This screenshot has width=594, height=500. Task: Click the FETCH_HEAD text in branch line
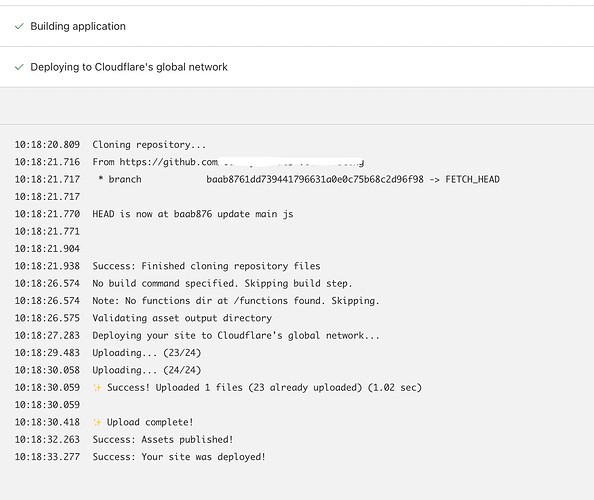coord(472,180)
